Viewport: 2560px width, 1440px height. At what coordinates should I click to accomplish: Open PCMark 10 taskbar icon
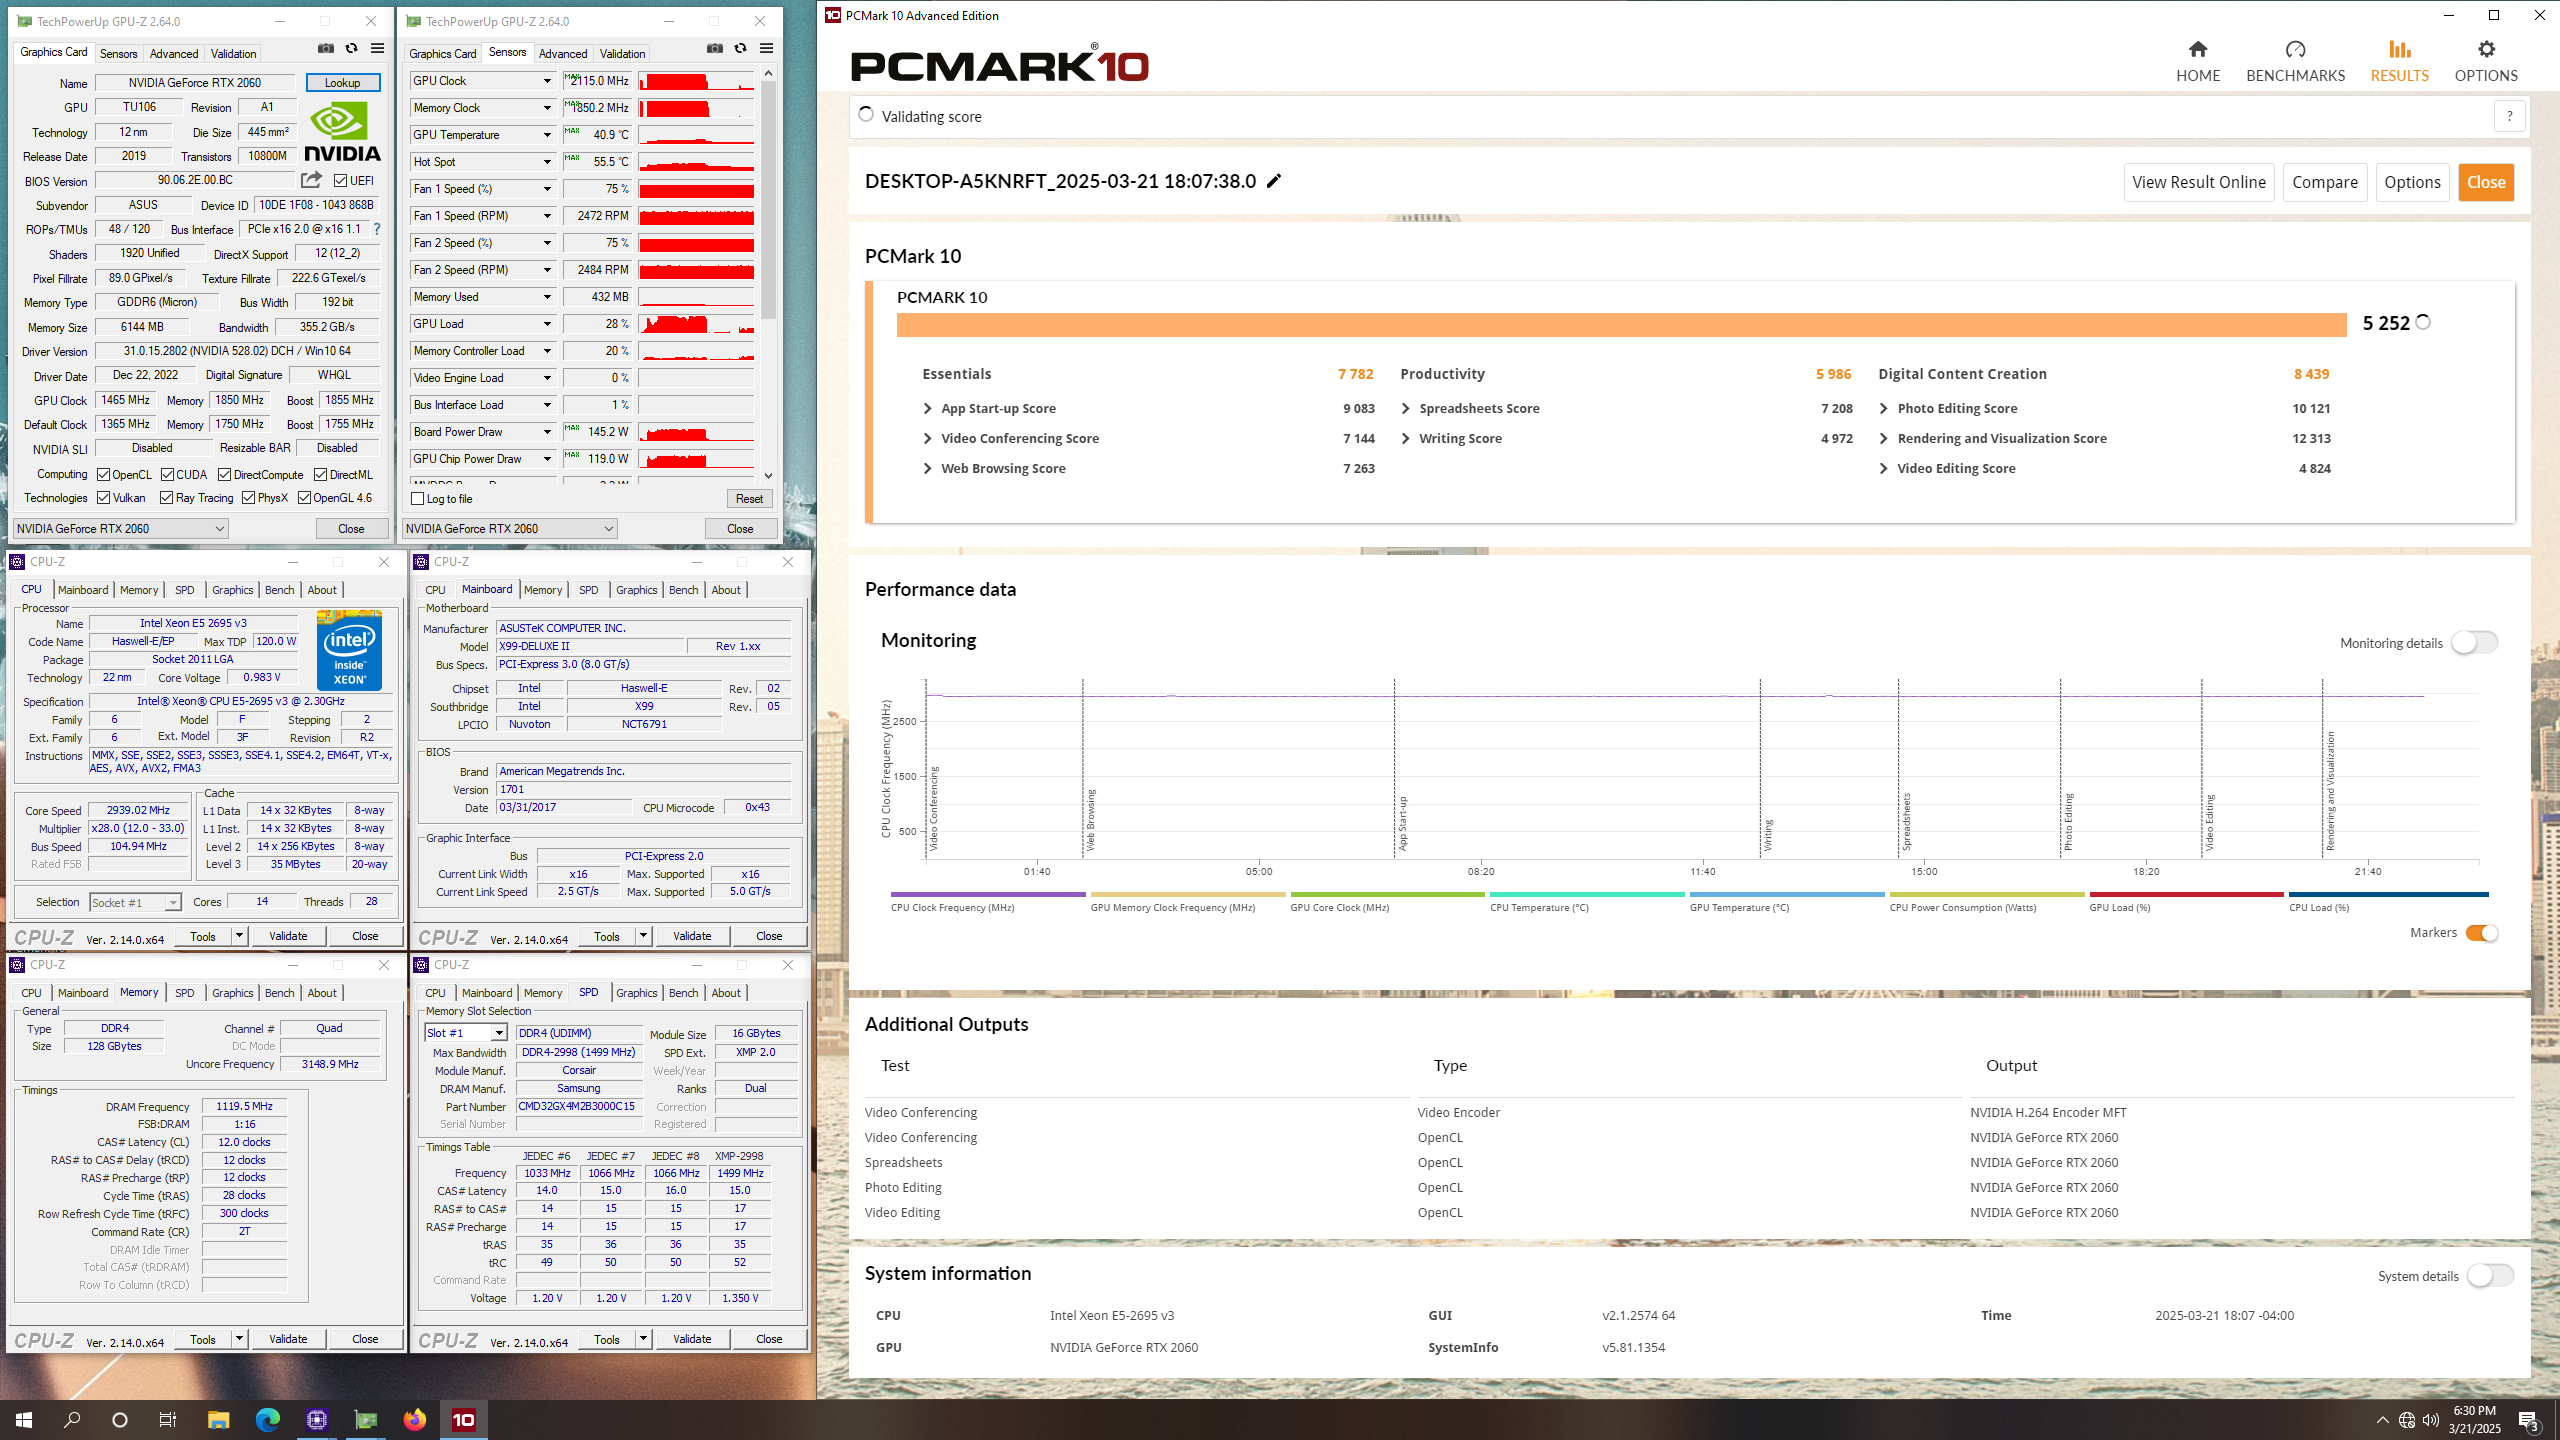coord(464,1419)
